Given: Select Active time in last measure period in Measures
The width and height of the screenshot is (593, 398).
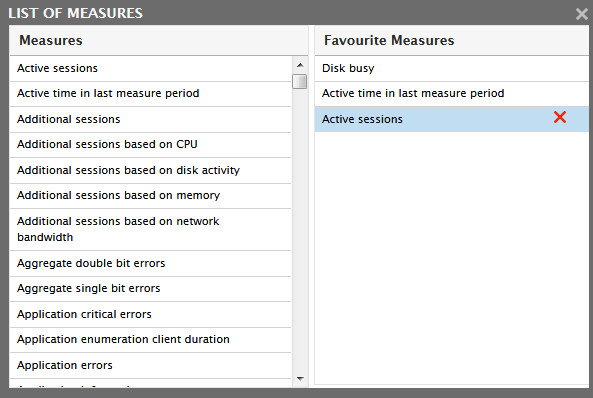Looking at the screenshot, I should [151, 93].
